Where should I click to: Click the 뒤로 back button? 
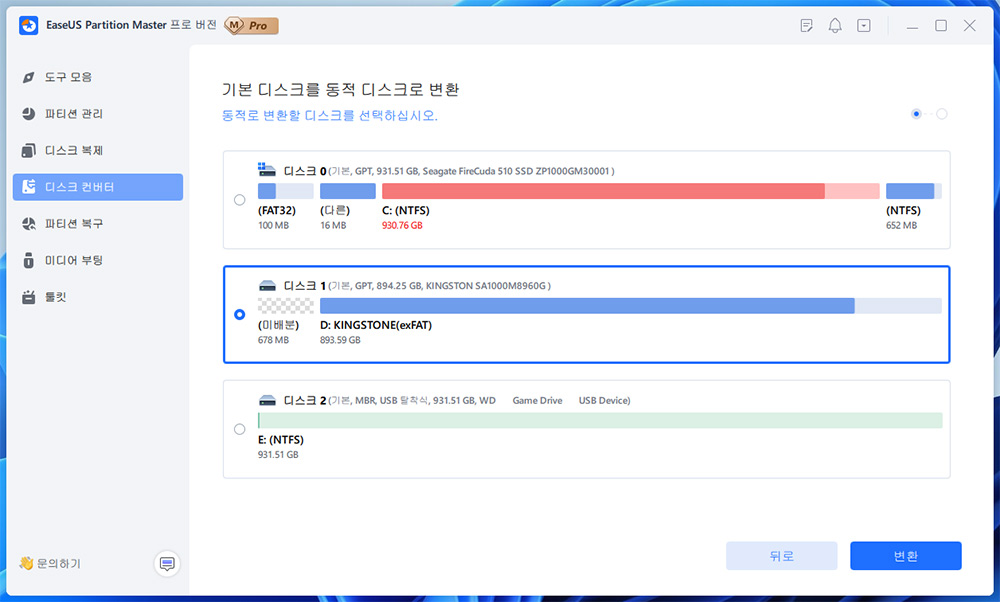point(781,556)
